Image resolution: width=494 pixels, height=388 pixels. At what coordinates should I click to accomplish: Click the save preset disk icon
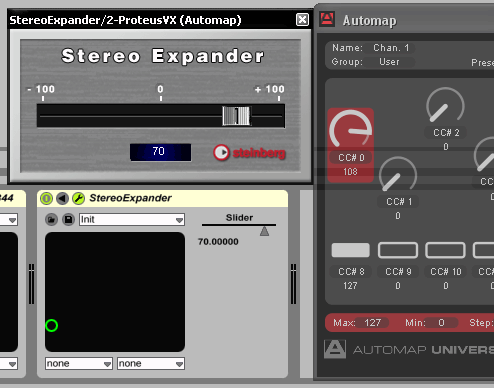[x=68, y=220]
